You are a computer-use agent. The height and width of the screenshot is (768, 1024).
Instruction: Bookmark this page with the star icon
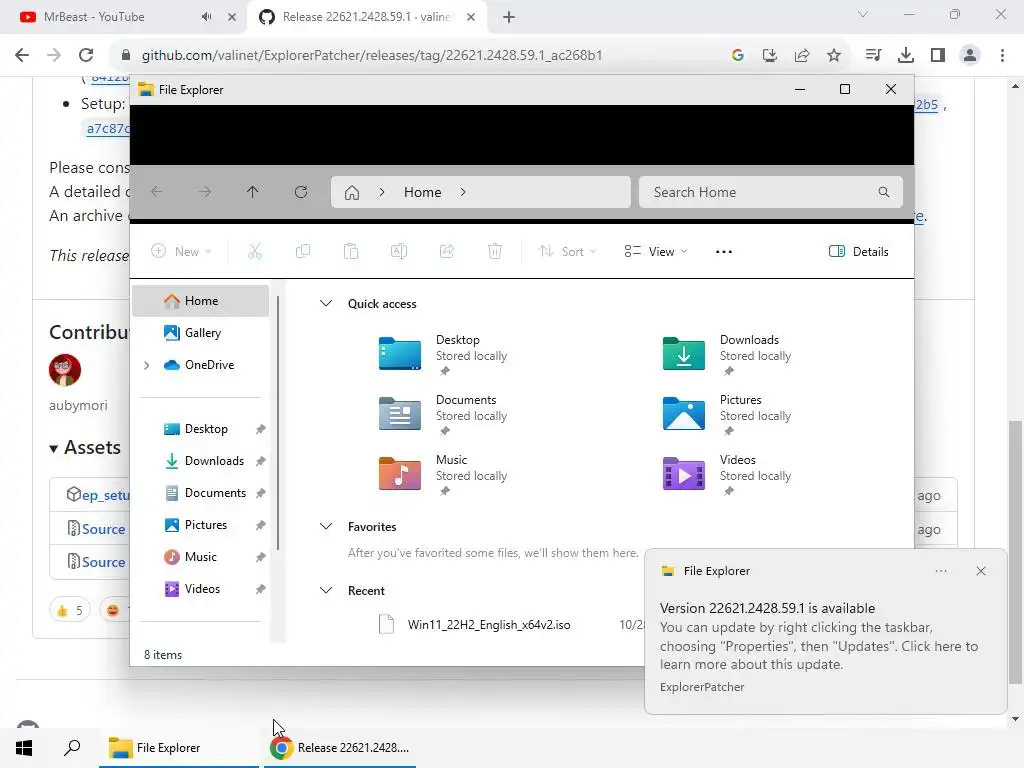pyautogui.click(x=834, y=55)
